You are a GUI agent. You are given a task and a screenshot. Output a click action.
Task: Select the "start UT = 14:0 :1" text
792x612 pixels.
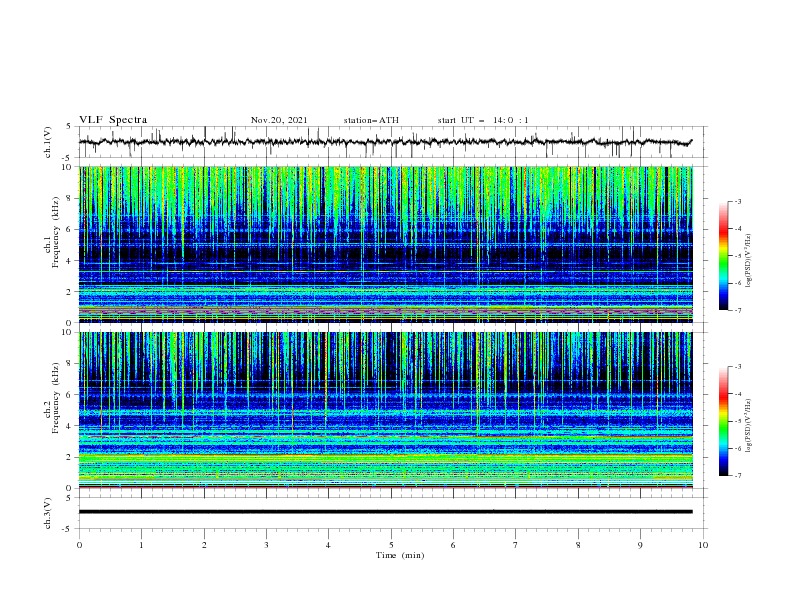483,120
